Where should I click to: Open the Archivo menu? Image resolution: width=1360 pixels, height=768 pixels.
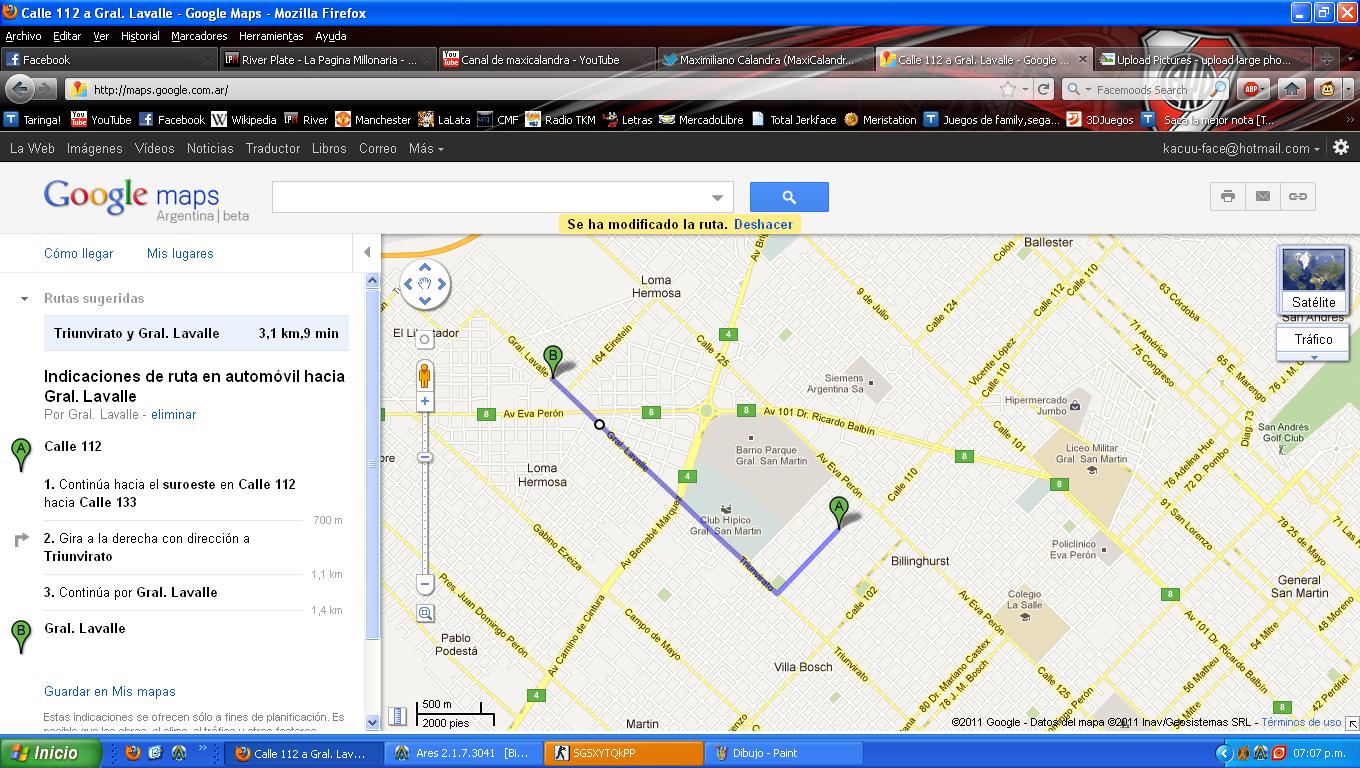(24, 36)
